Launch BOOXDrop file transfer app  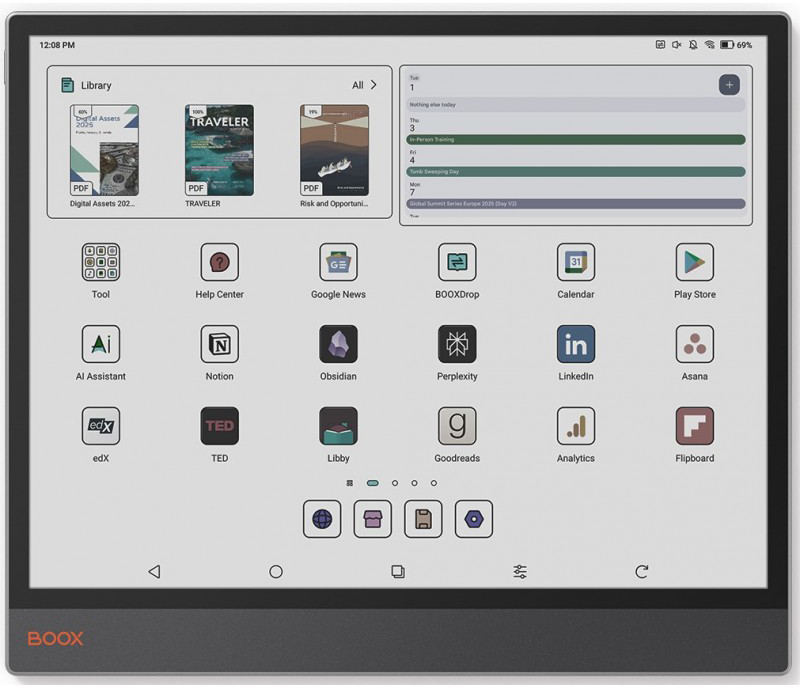pos(457,262)
